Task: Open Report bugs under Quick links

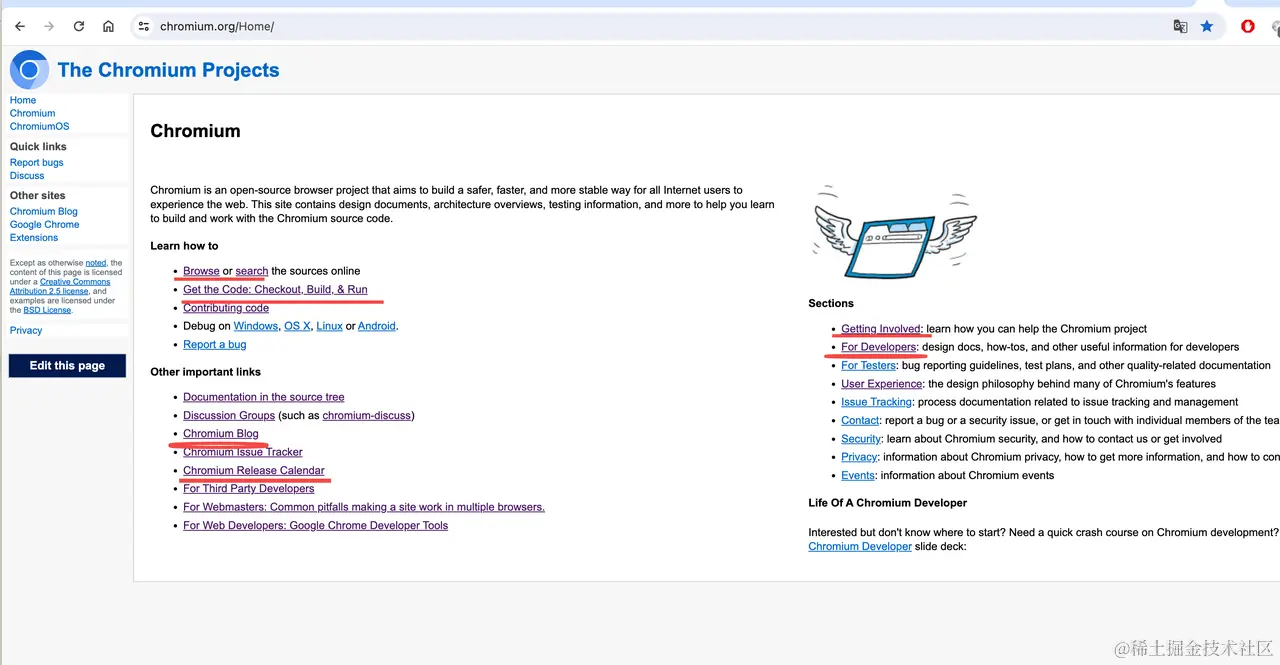Action: tap(37, 162)
